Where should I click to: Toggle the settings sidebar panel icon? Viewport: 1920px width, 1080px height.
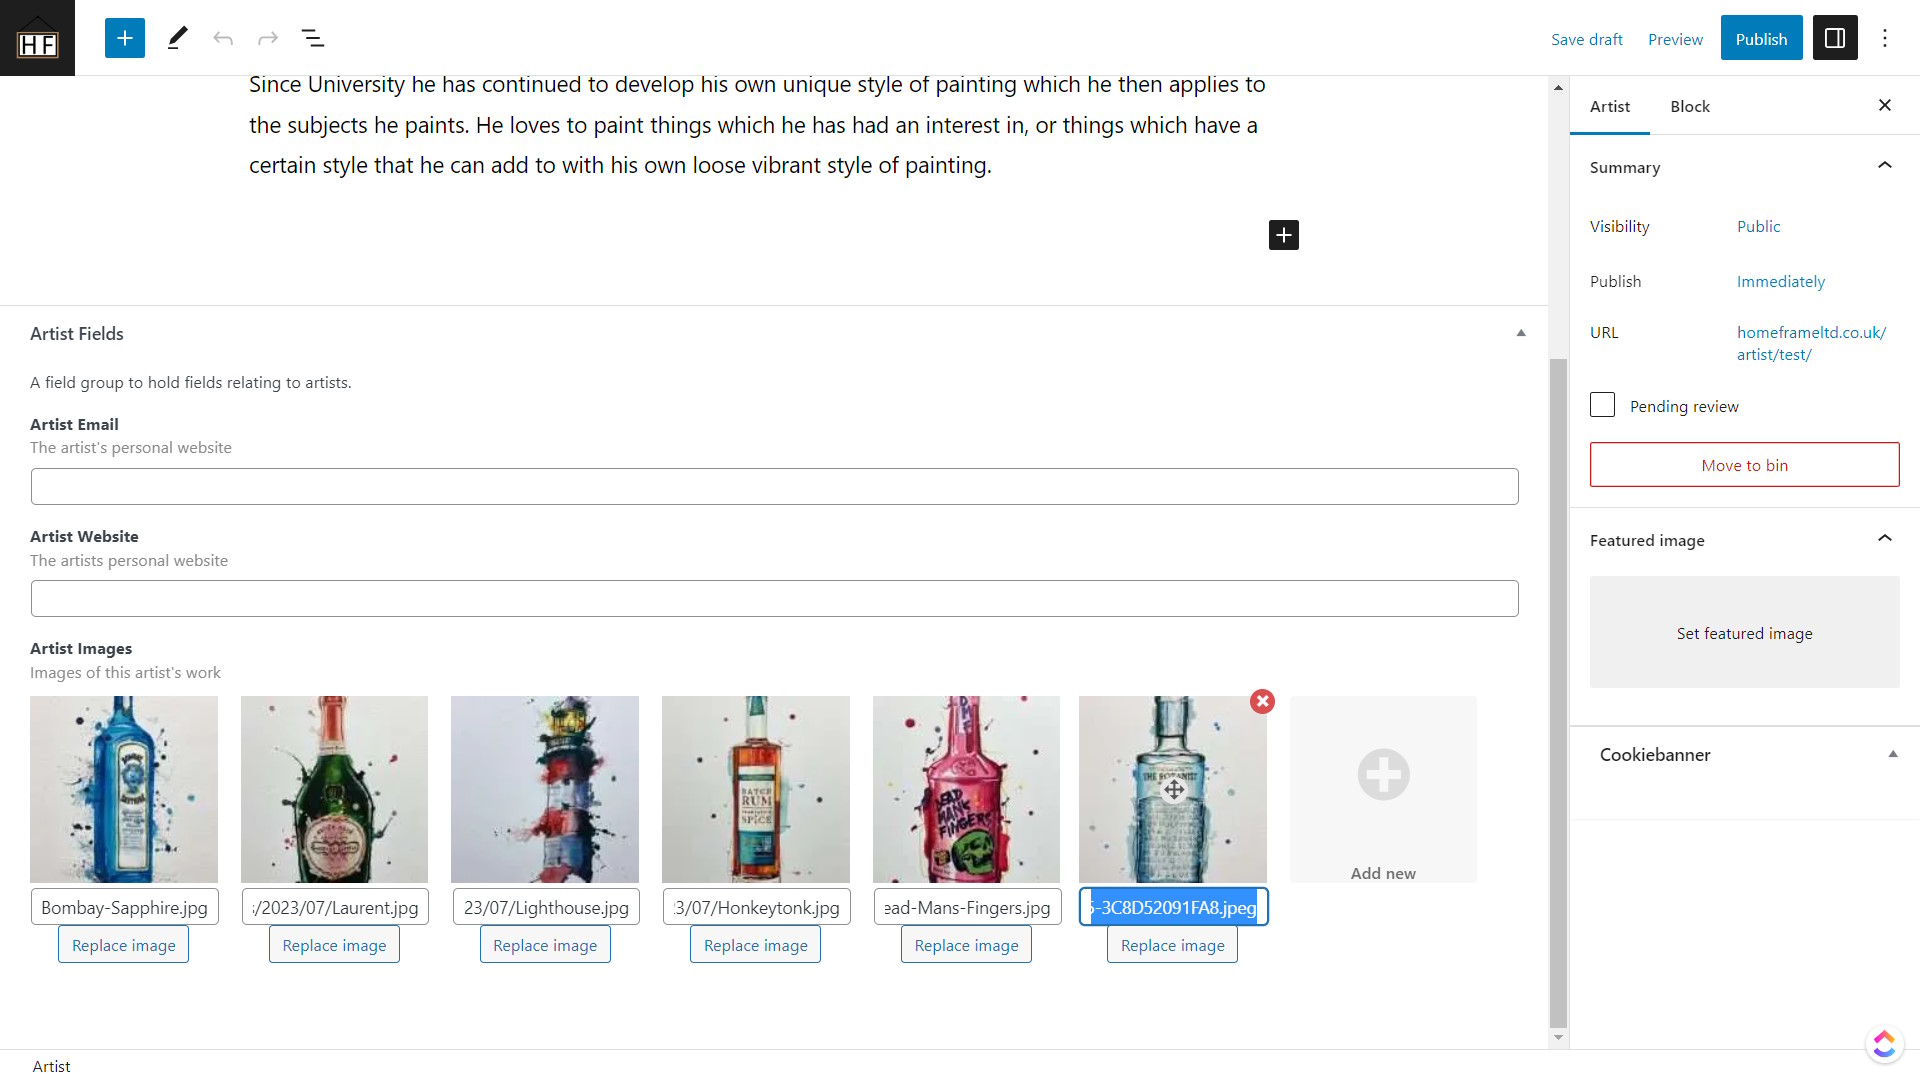tap(1835, 38)
